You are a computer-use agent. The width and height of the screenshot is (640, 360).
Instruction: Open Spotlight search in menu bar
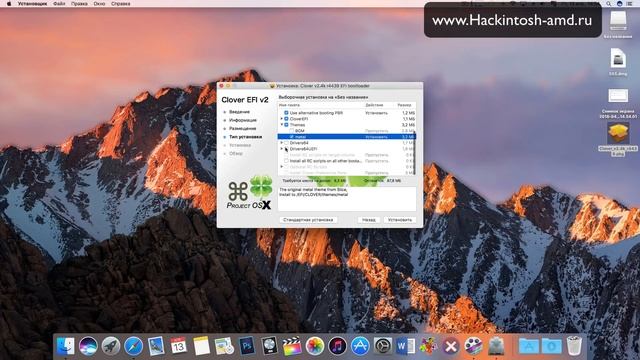609,4
